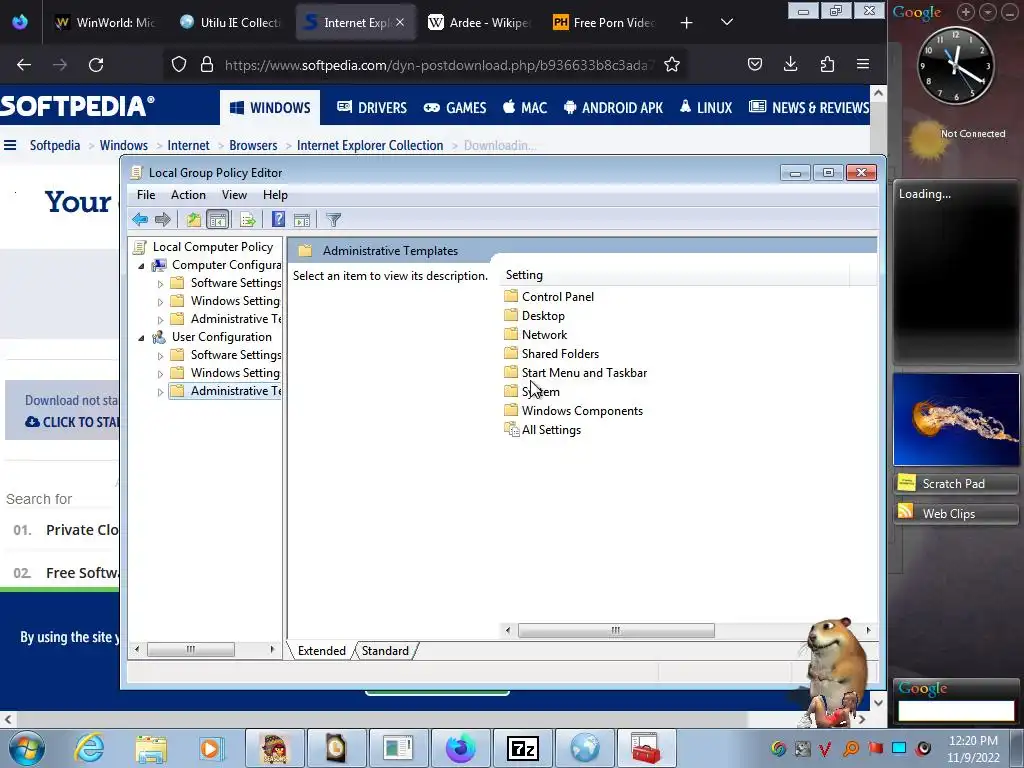Open the File menu in Policy Editor
Viewport: 1024px width, 768px height.
pyautogui.click(x=146, y=195)
